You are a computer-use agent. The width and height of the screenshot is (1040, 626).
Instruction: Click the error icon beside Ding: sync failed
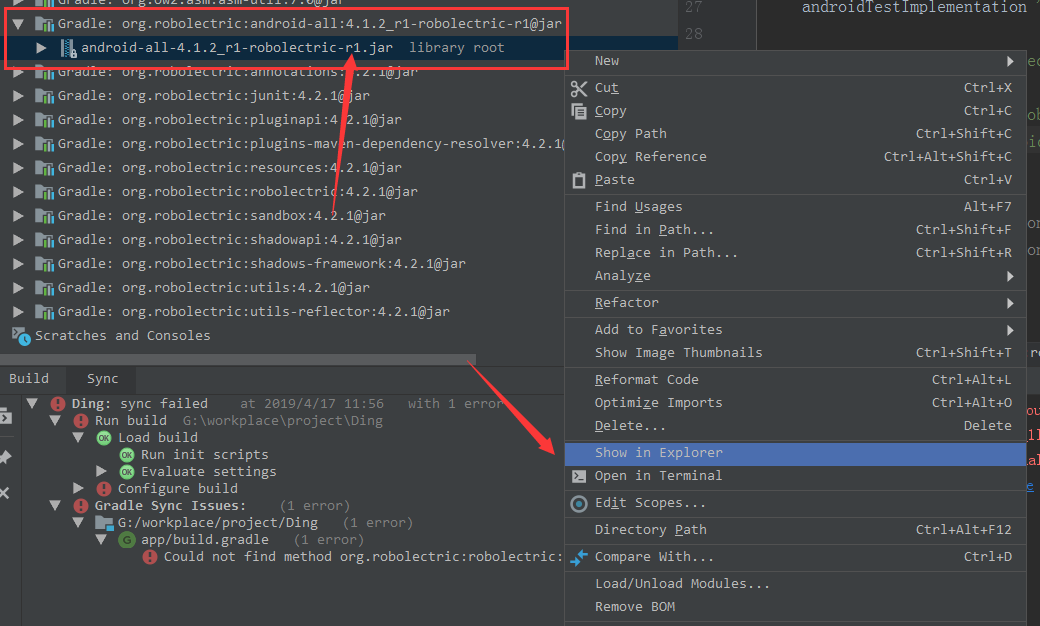point(58,404)
